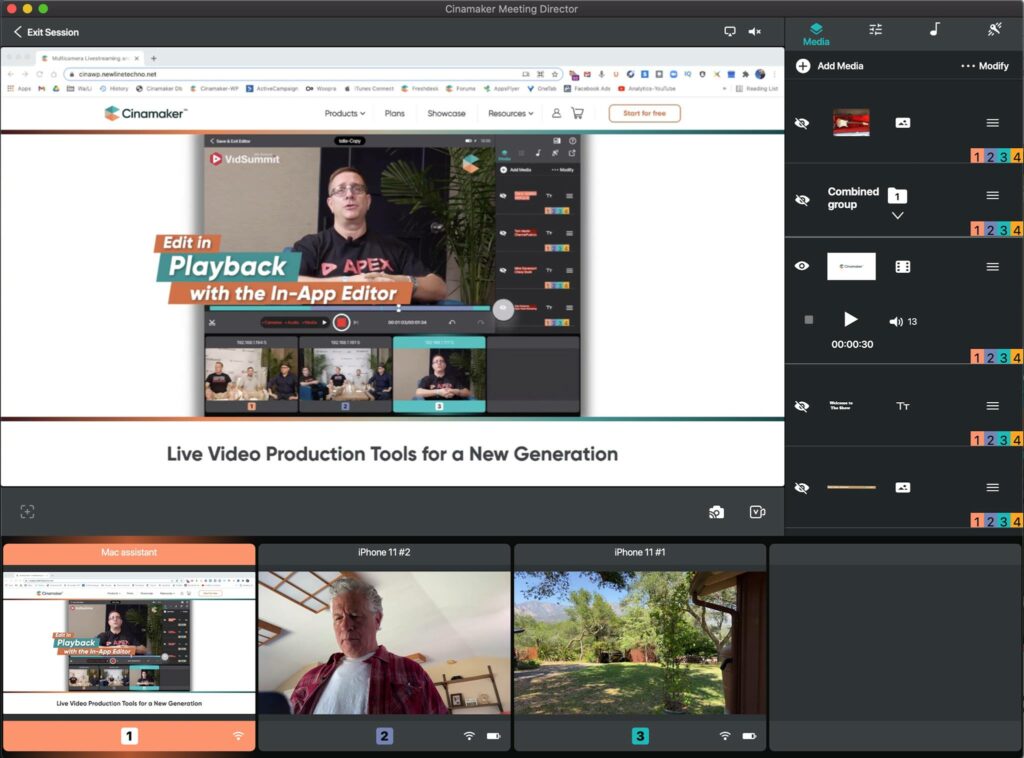Click number badge 1 under Mac assistant
The height and width of the screenshot is (758, 1024).
(129, 736)
